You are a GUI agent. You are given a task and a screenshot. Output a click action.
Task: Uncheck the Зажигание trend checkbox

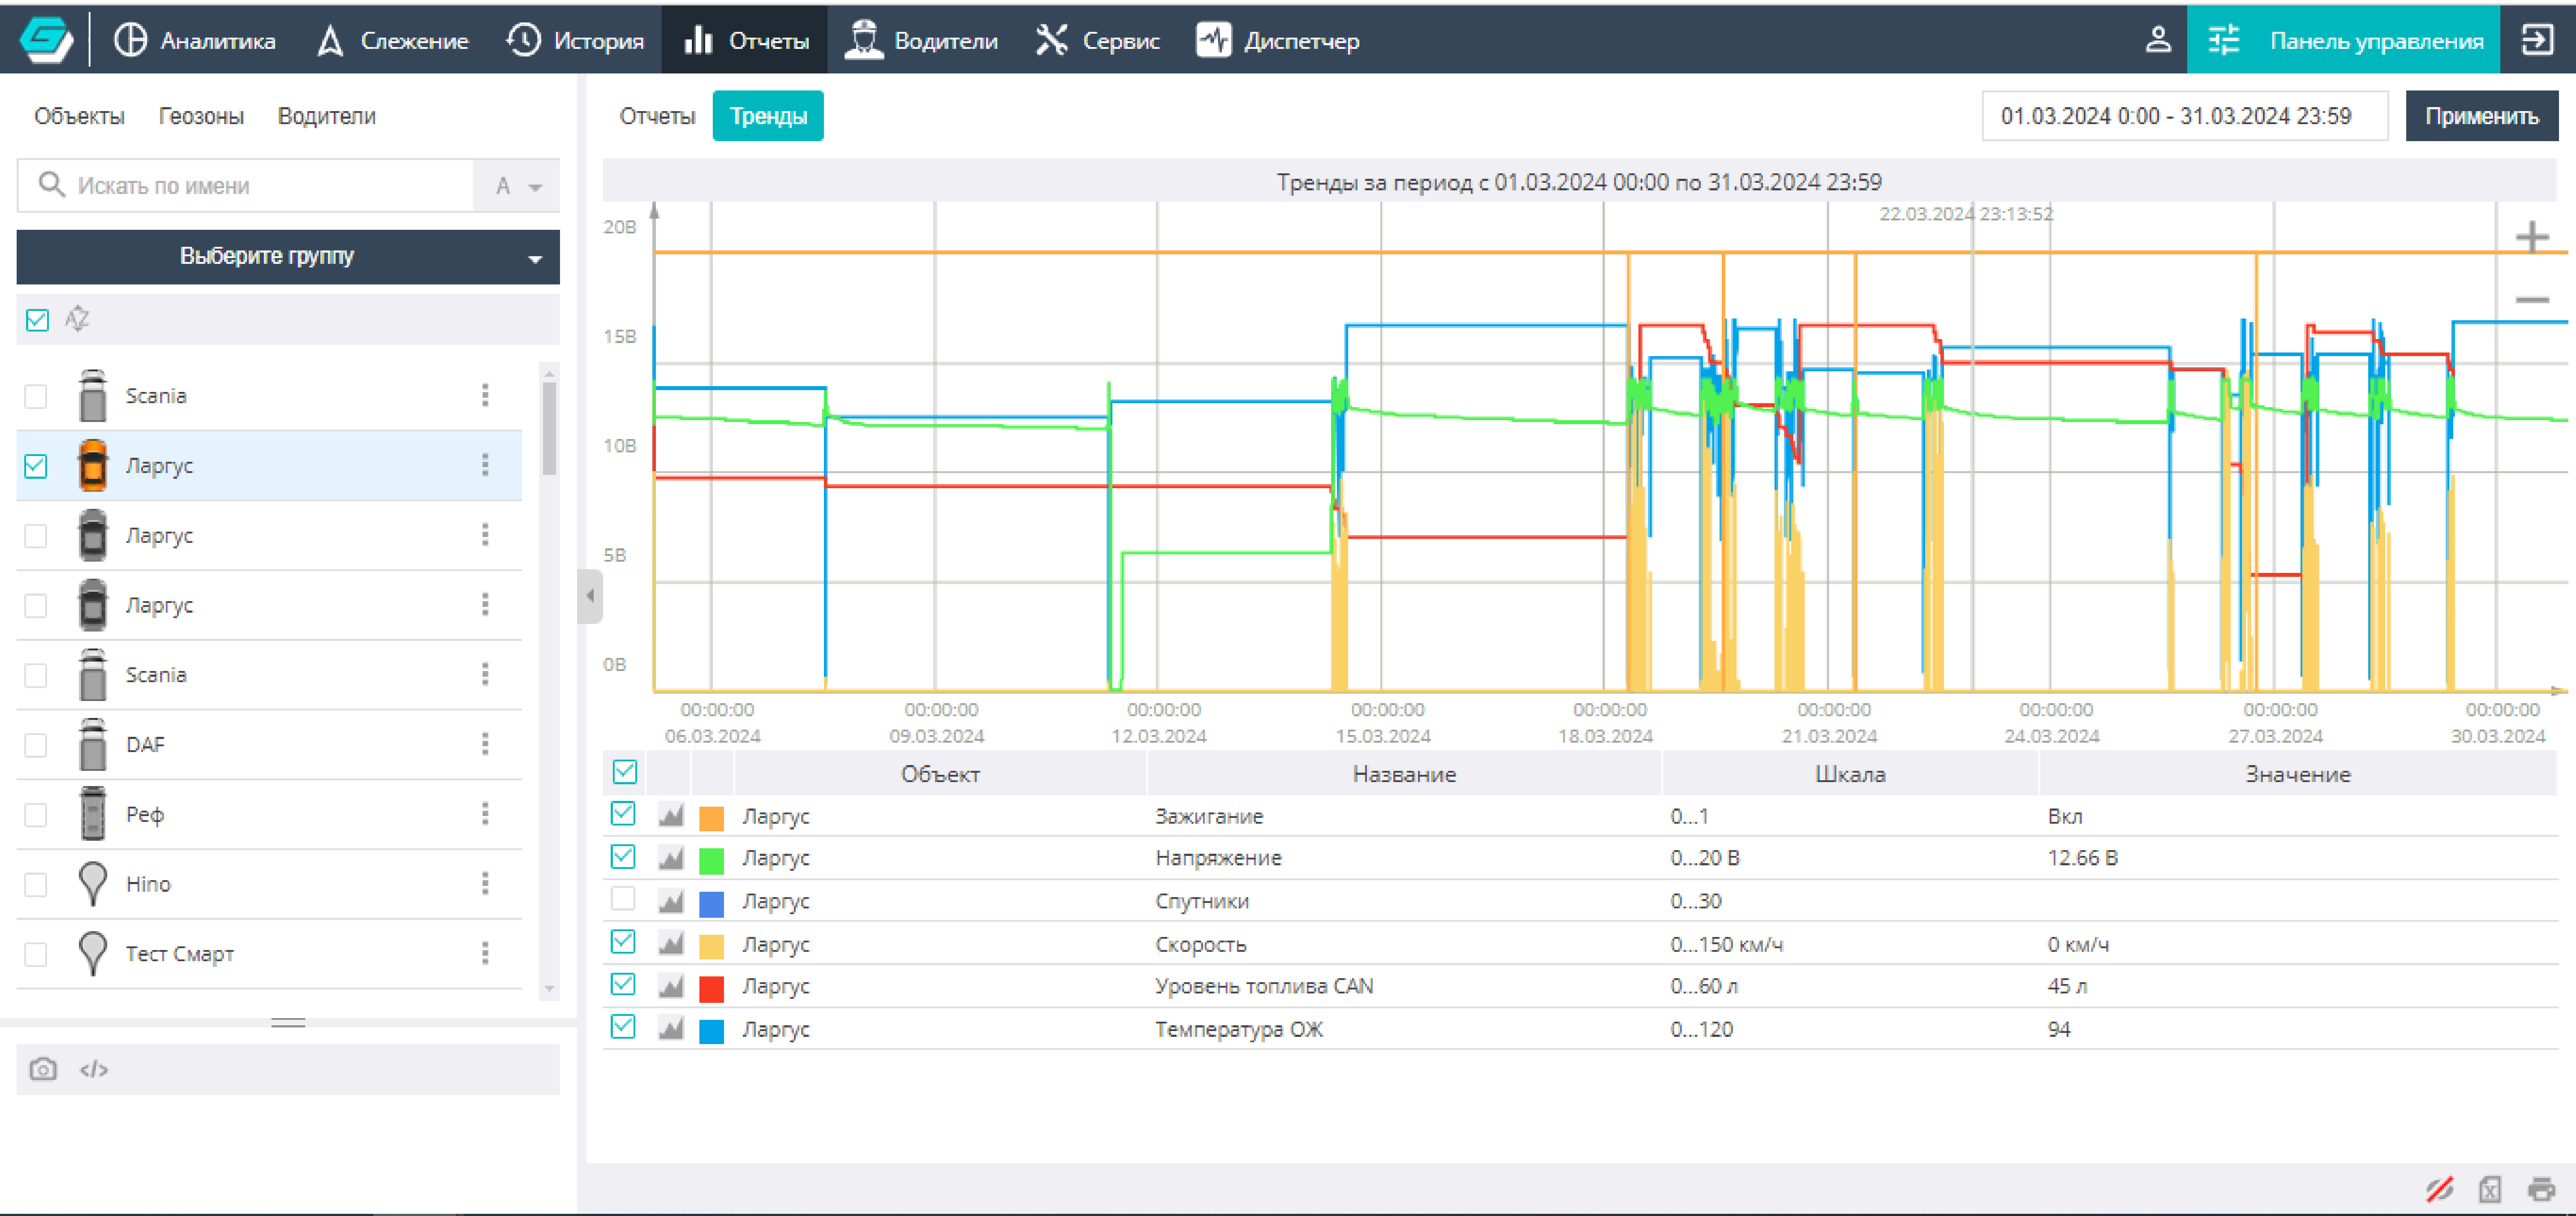tap(623, 814)
